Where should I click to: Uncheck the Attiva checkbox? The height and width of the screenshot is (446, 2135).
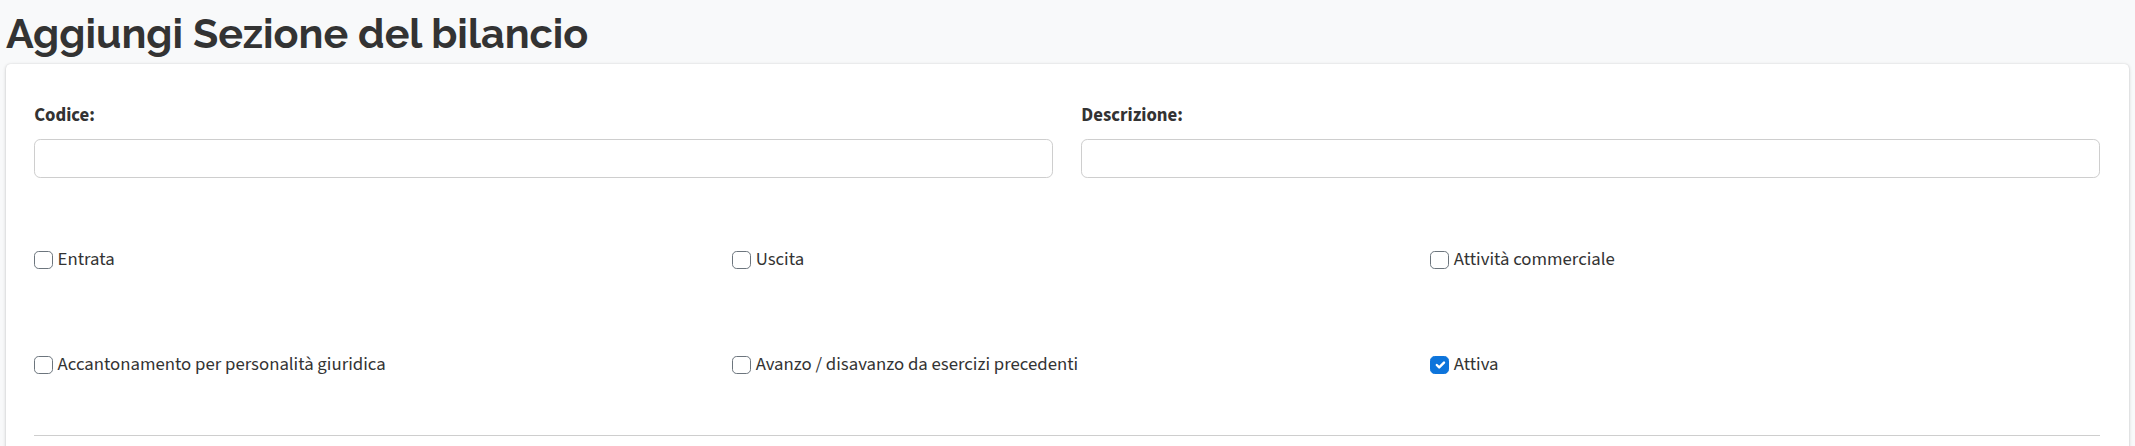1439,365
